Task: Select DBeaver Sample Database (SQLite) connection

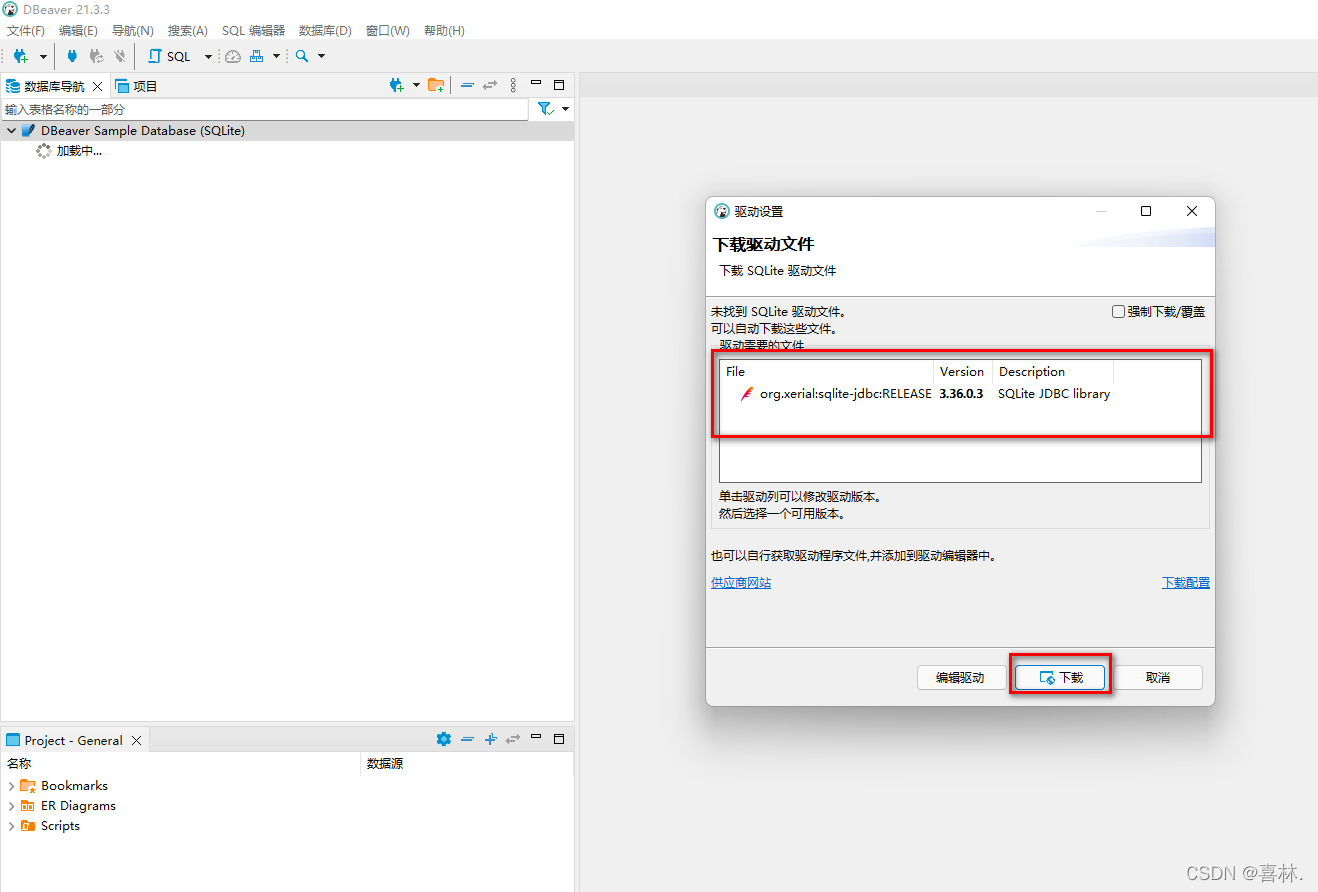Action: tap(143, 131)
